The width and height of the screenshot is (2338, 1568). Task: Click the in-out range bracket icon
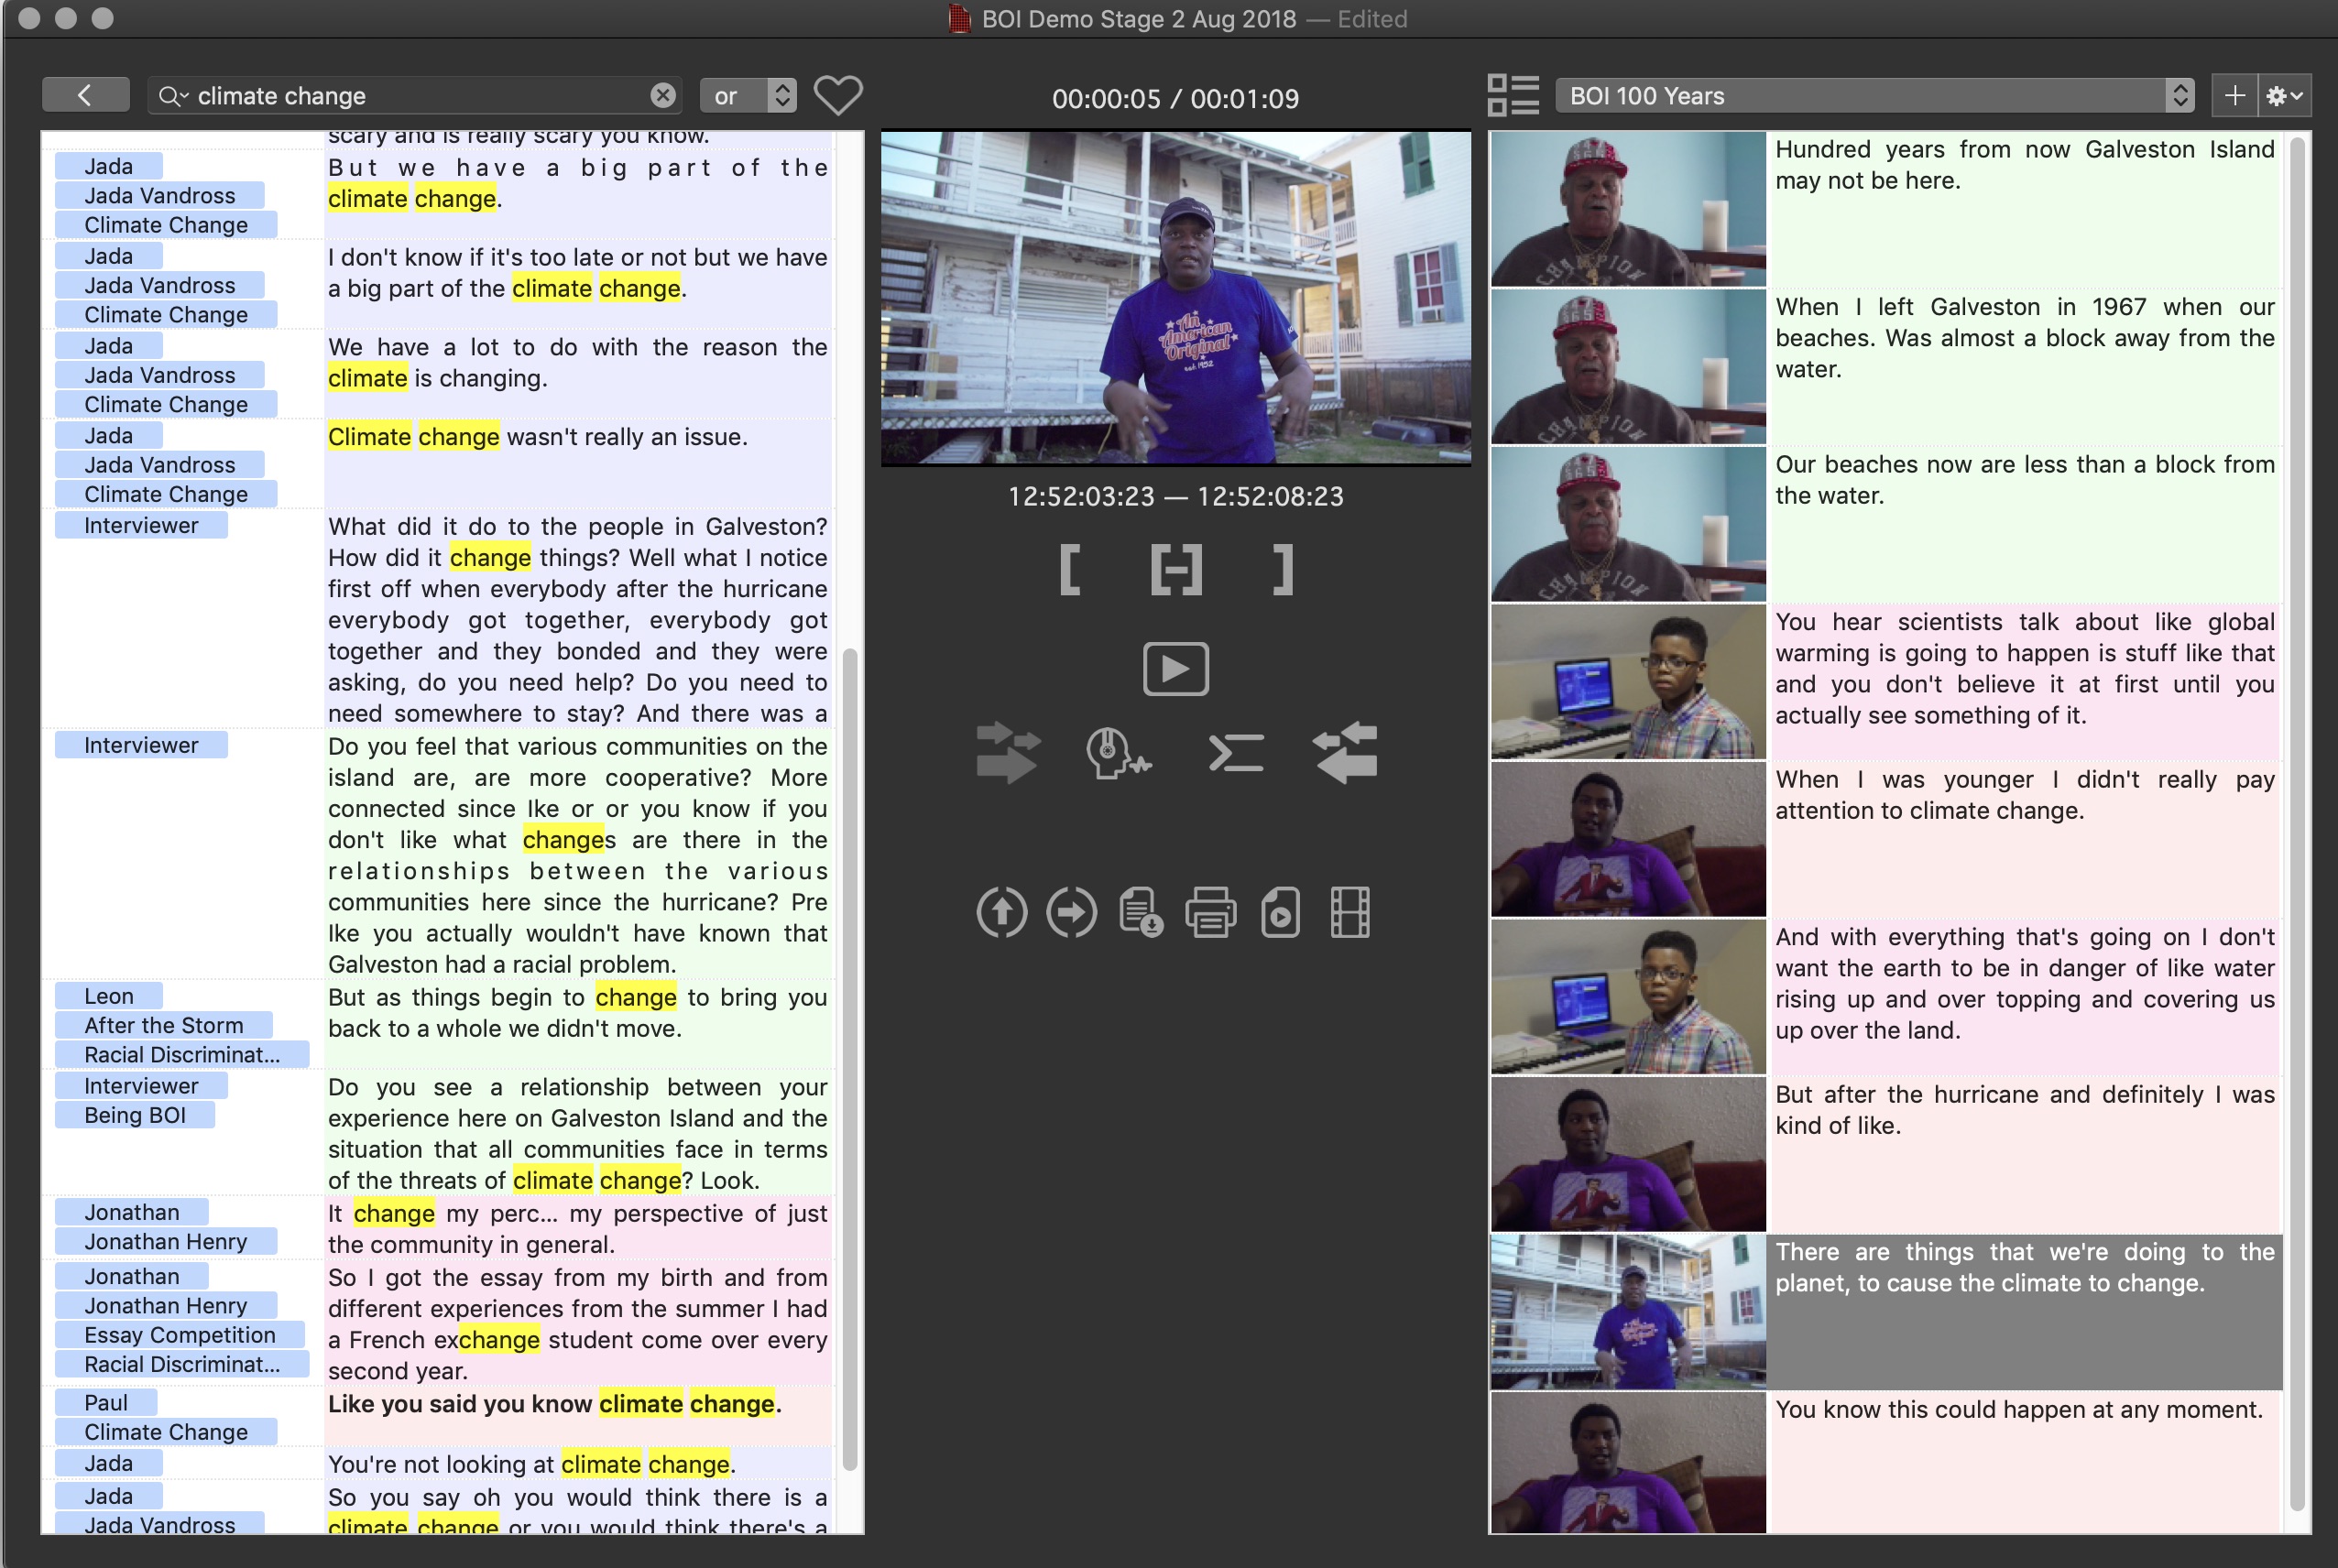coord(1176,570)
